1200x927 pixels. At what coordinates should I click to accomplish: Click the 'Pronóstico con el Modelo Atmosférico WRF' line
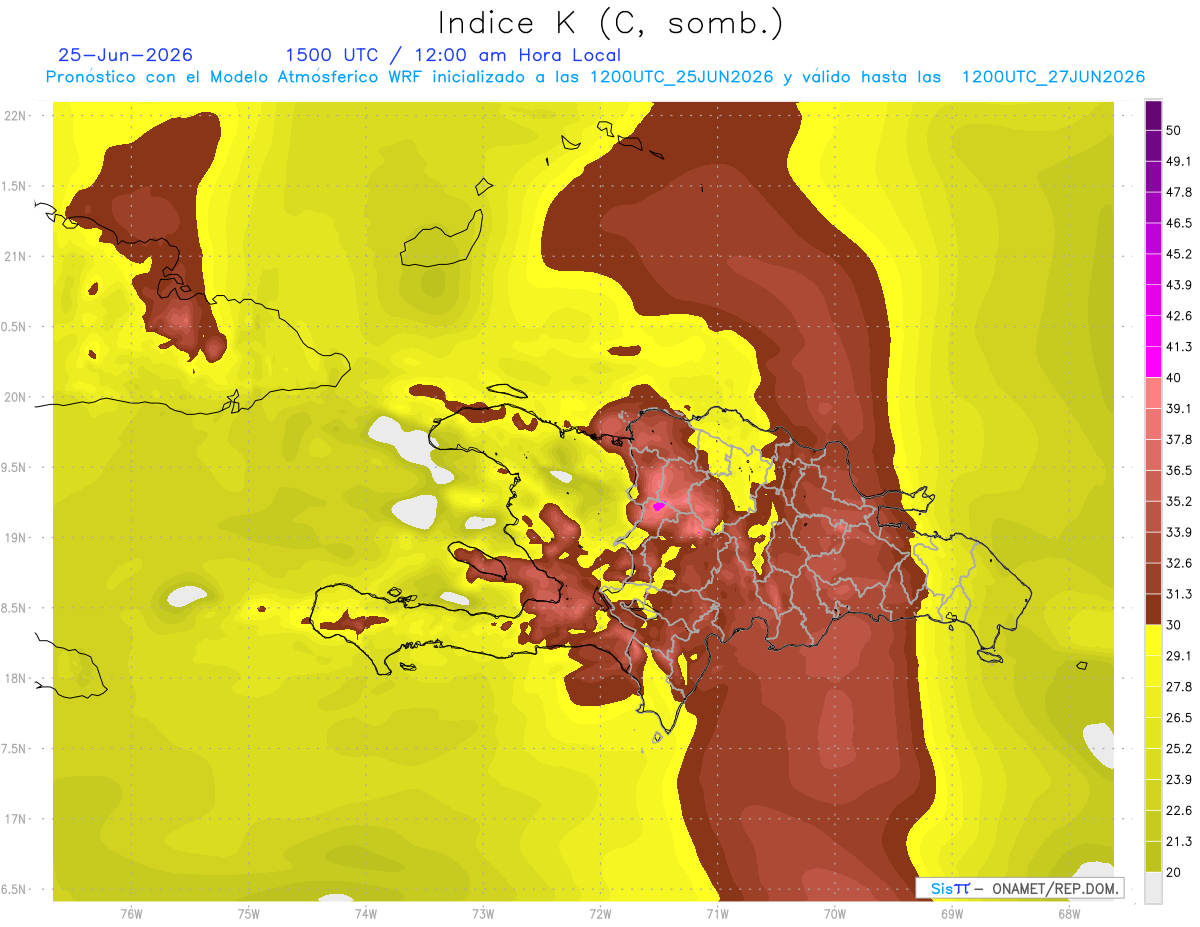(x=595, y=77)
